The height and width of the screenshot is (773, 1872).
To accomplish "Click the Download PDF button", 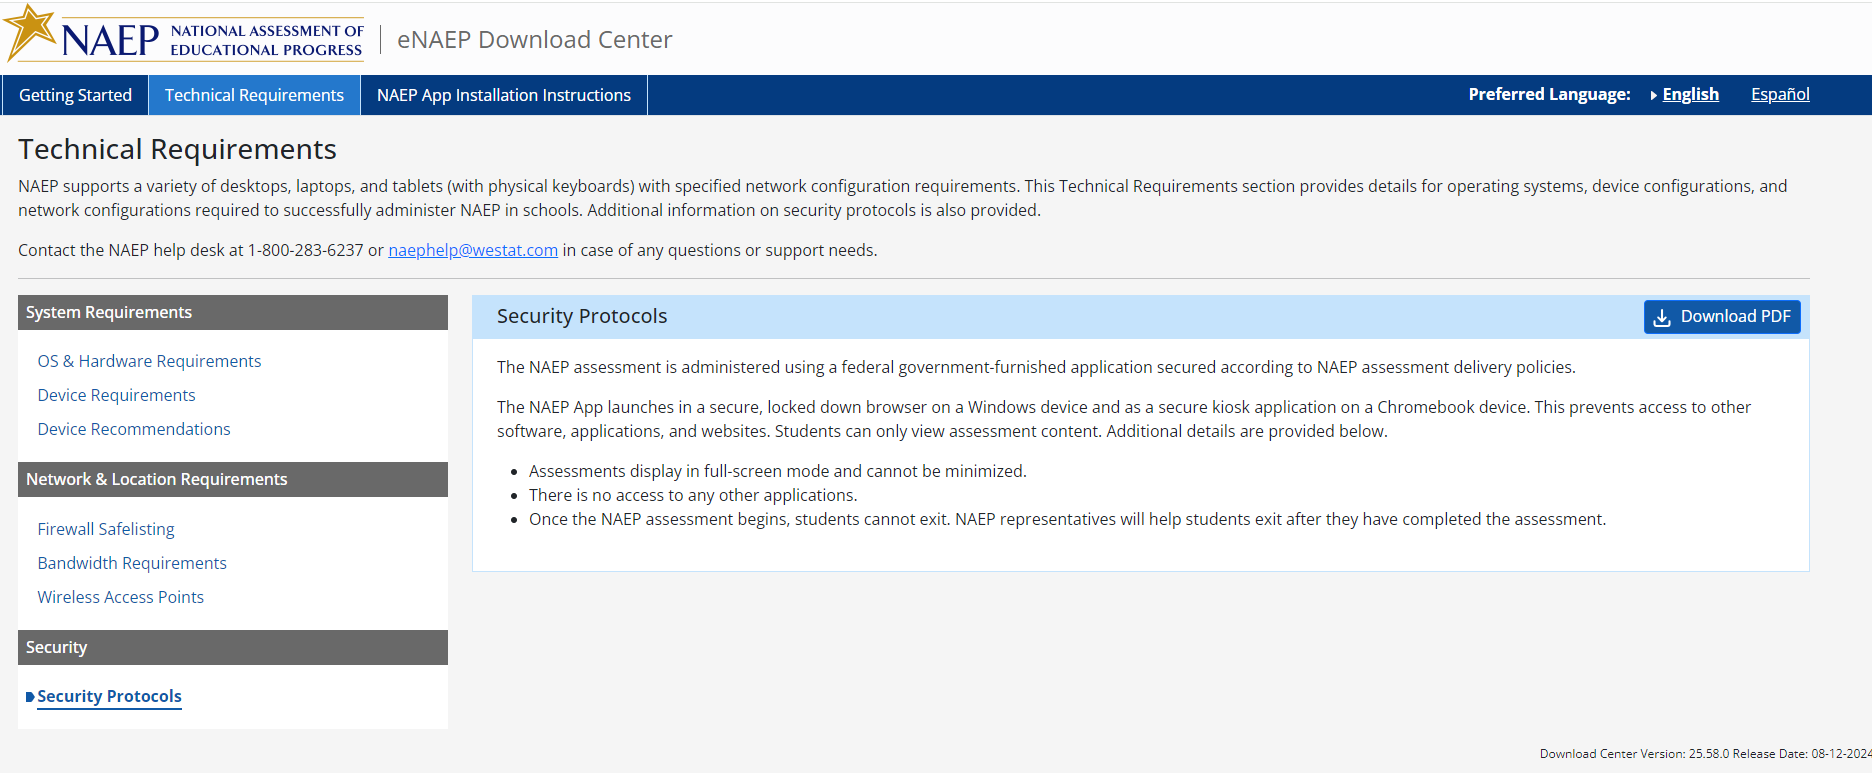I will [x=1722, y=317].
